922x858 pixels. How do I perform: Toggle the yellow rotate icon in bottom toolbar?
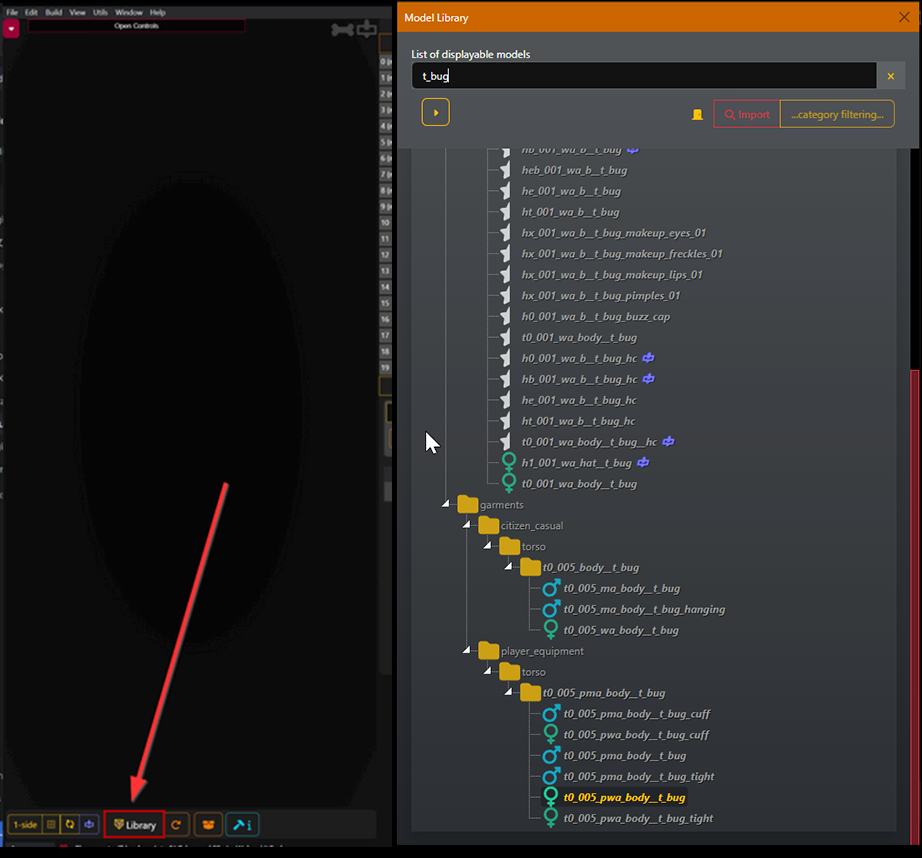(70, 825)
